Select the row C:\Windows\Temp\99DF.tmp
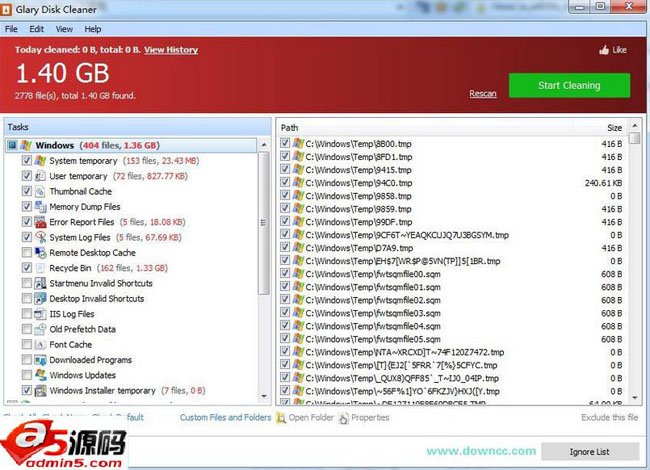Image resolution: width=650 pixels, height=470 pixels. [x=453, y=222]
